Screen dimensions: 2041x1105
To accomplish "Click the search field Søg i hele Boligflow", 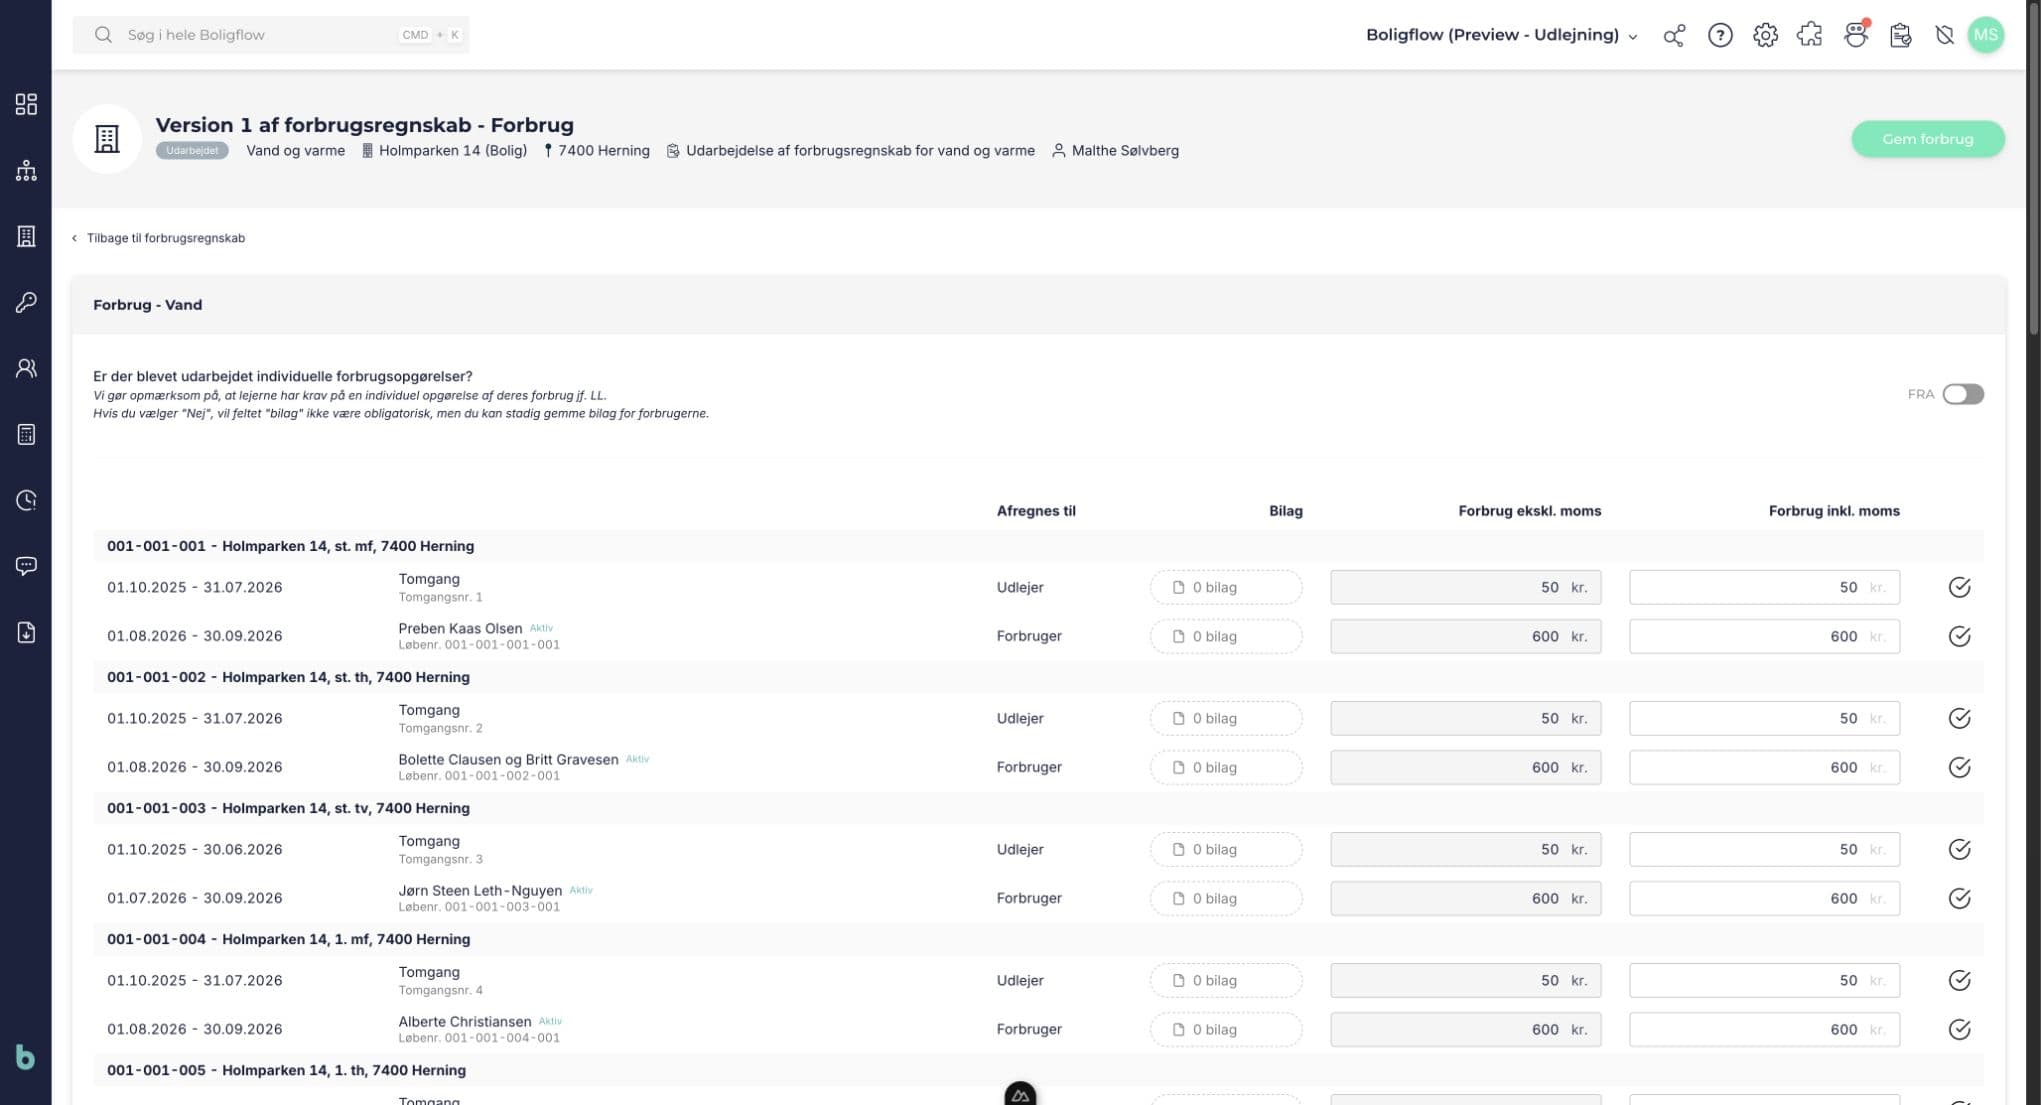I will click(270, 35).
